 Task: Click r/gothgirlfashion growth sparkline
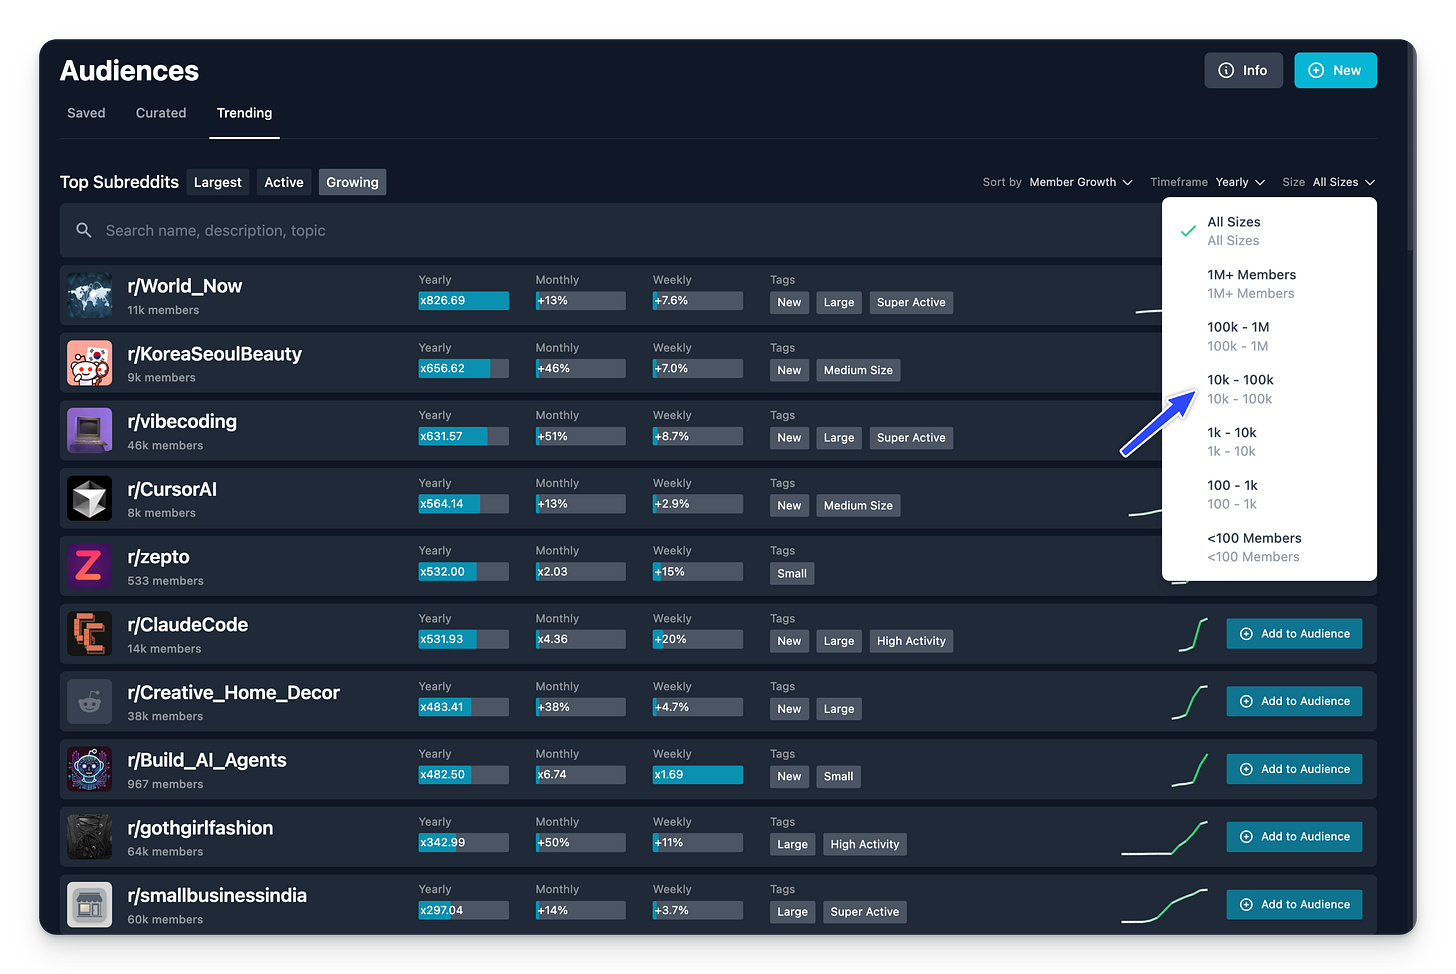pos(1165,837)
